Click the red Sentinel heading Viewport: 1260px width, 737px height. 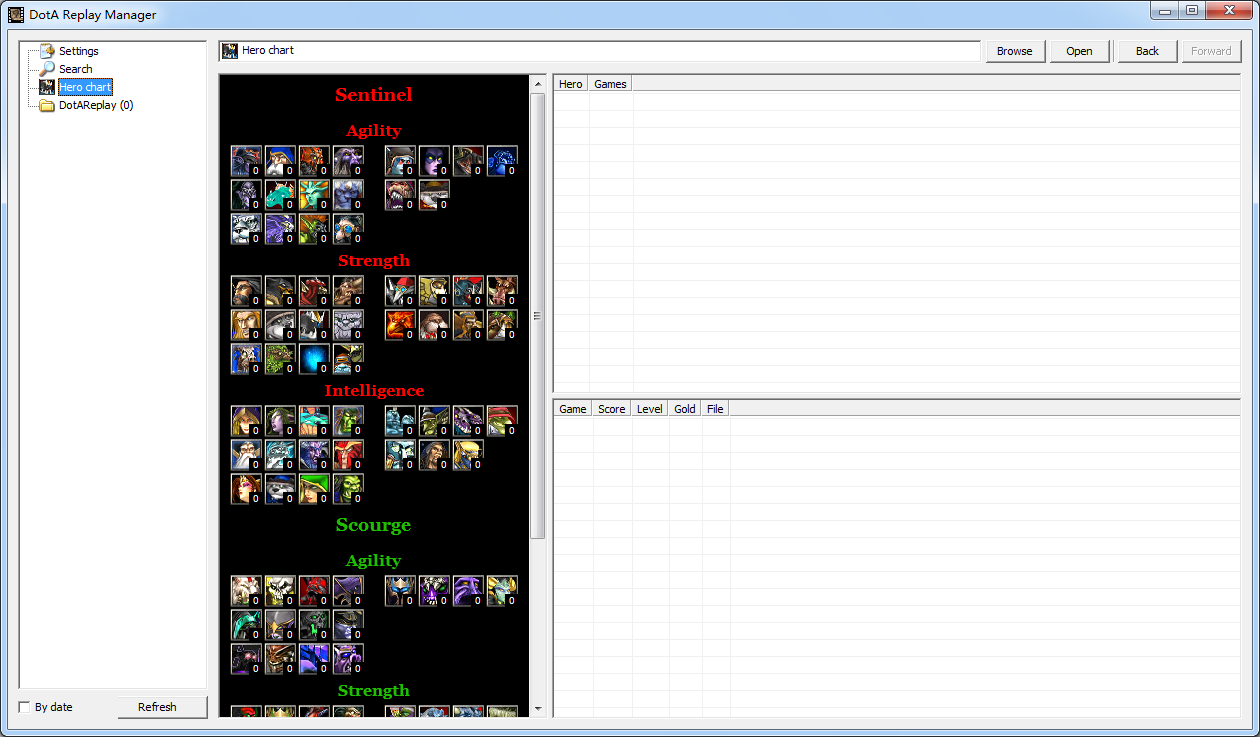pos(374,95)
